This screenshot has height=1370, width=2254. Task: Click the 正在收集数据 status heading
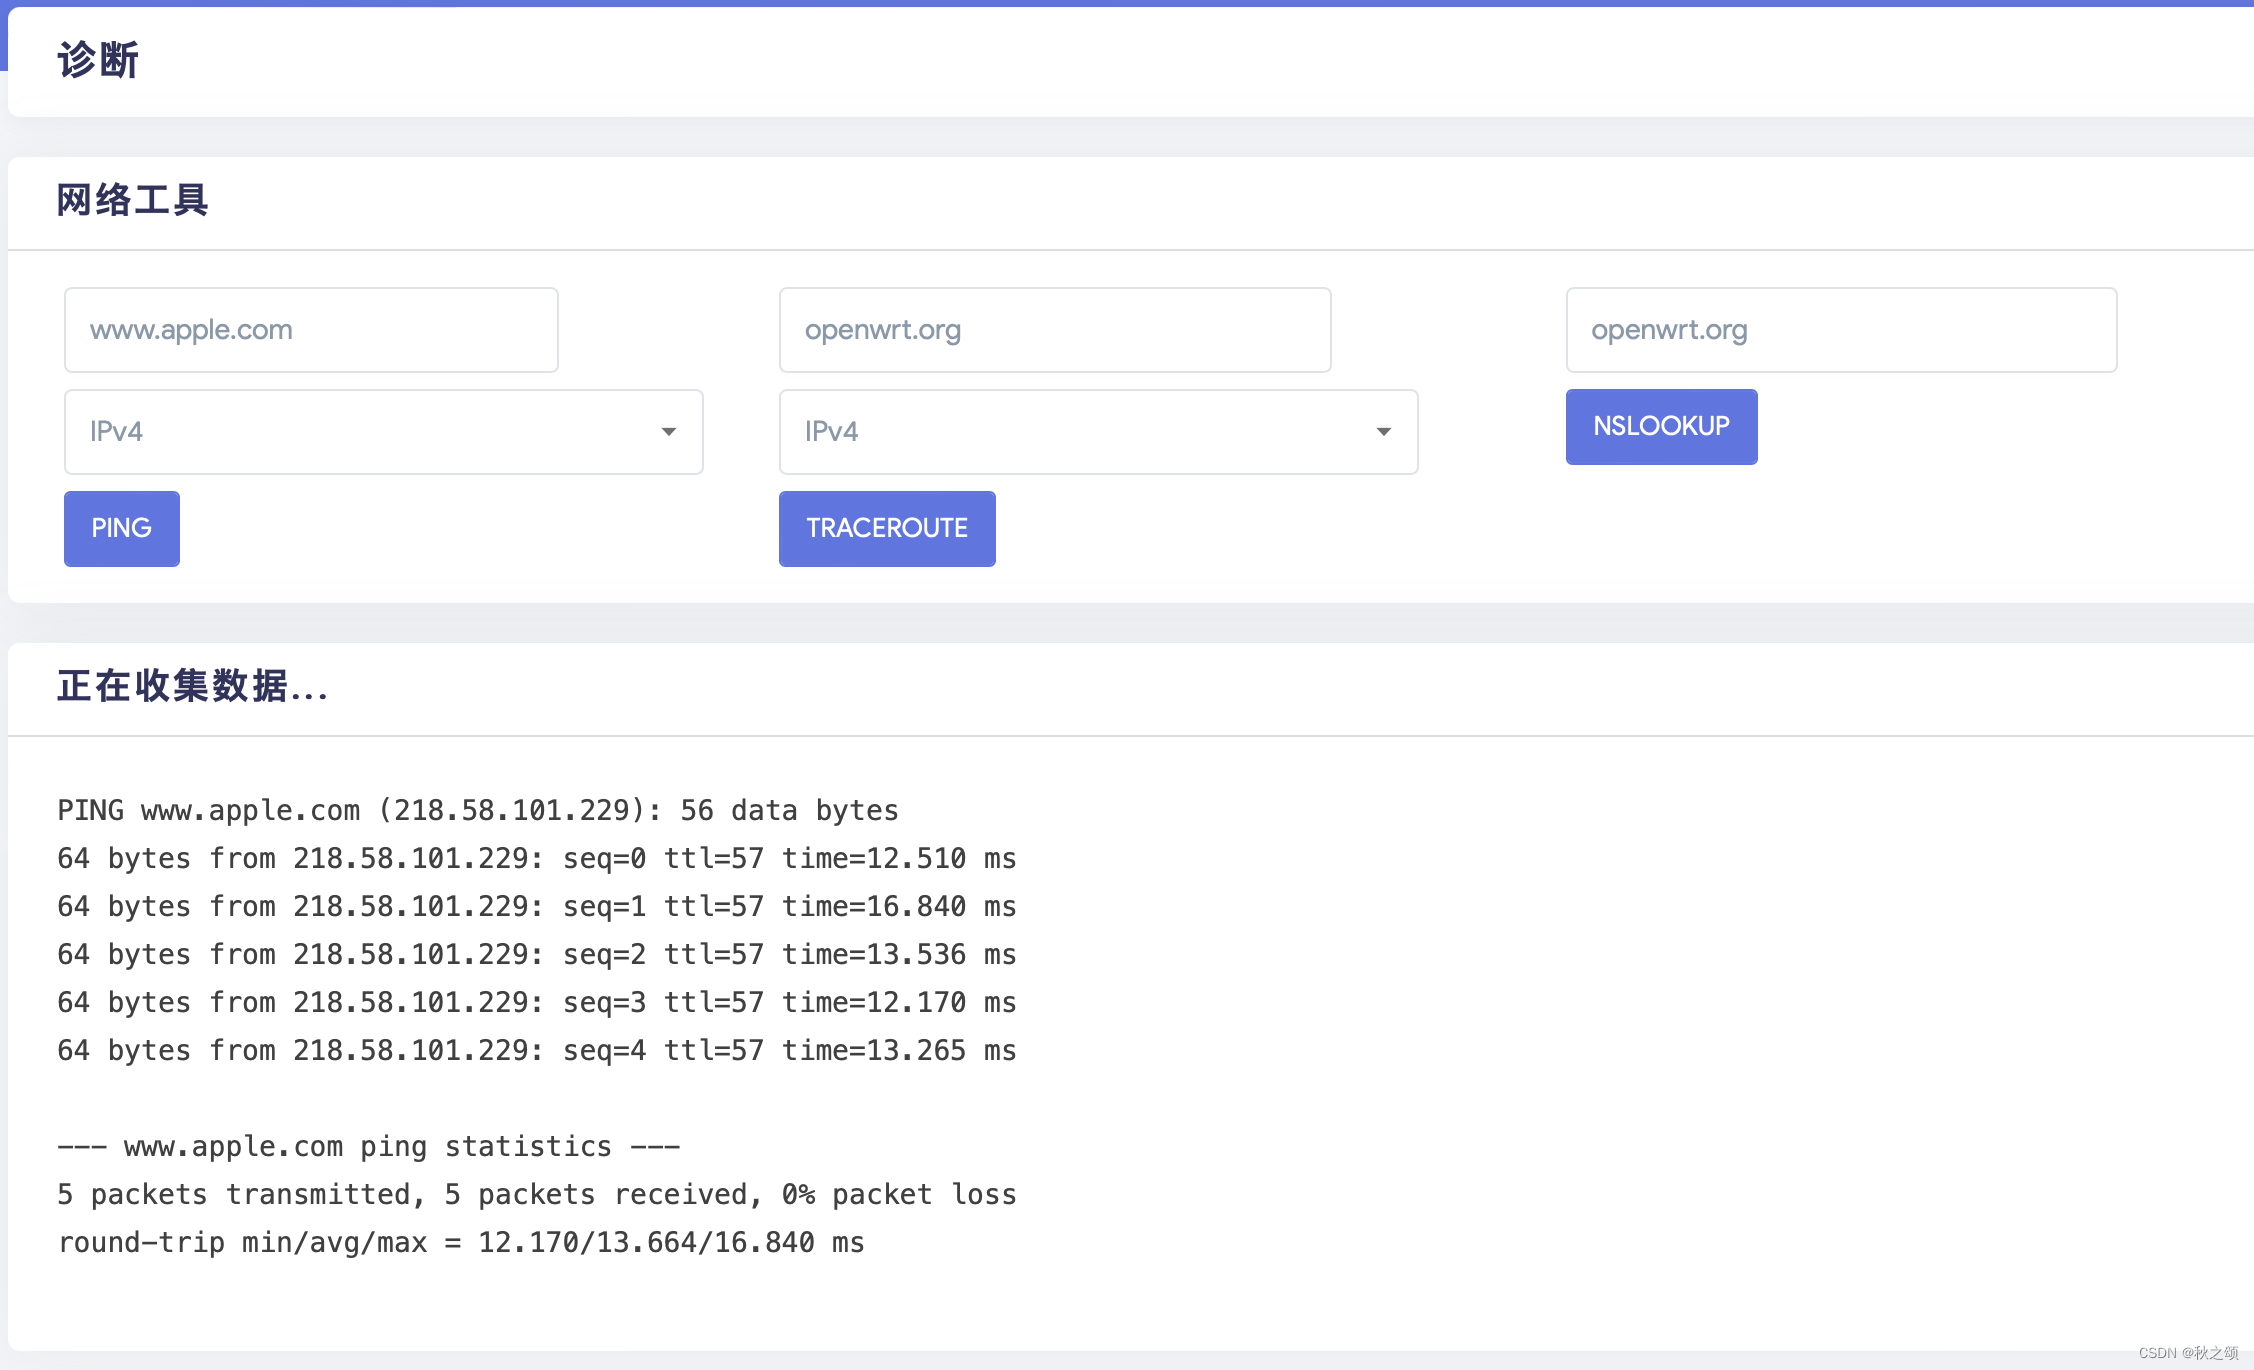192,687
